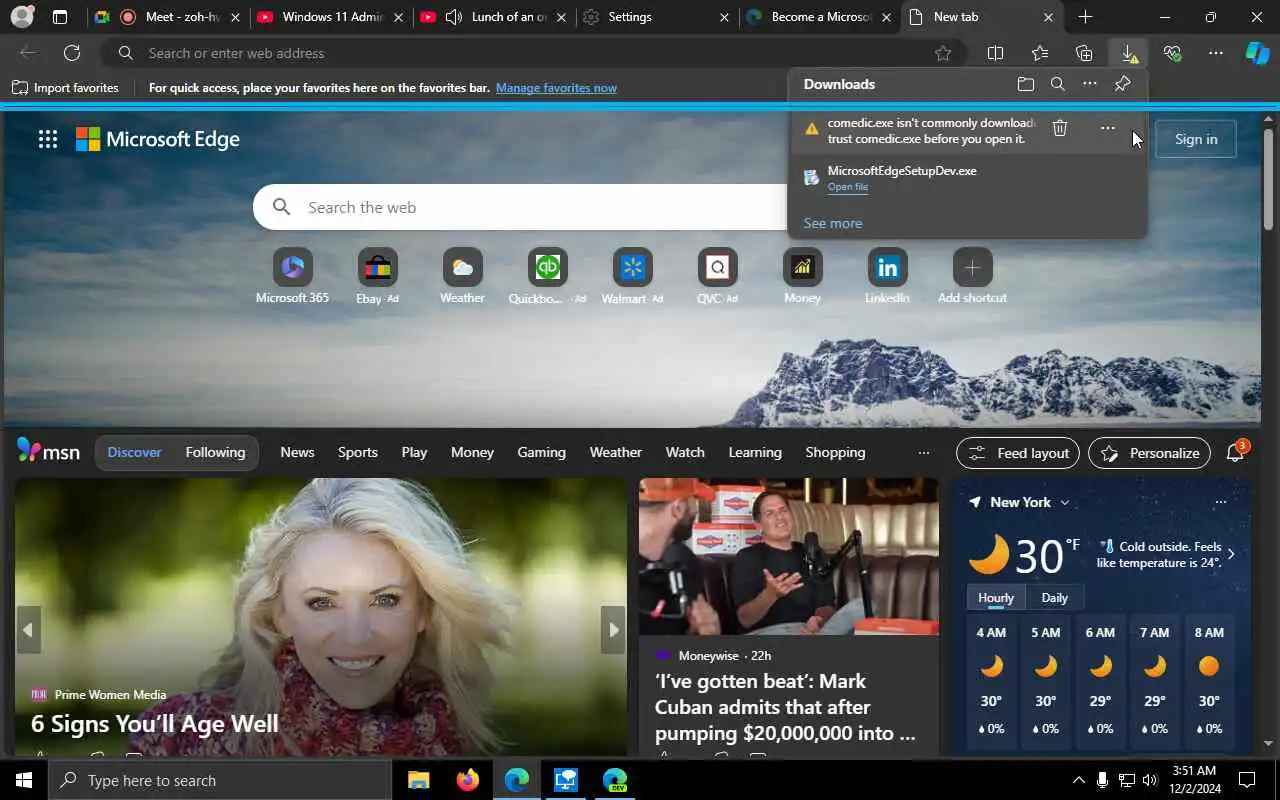Click in the Search the web field
The height and width of the screenshot is (800, 1280).
click(520, 207)
